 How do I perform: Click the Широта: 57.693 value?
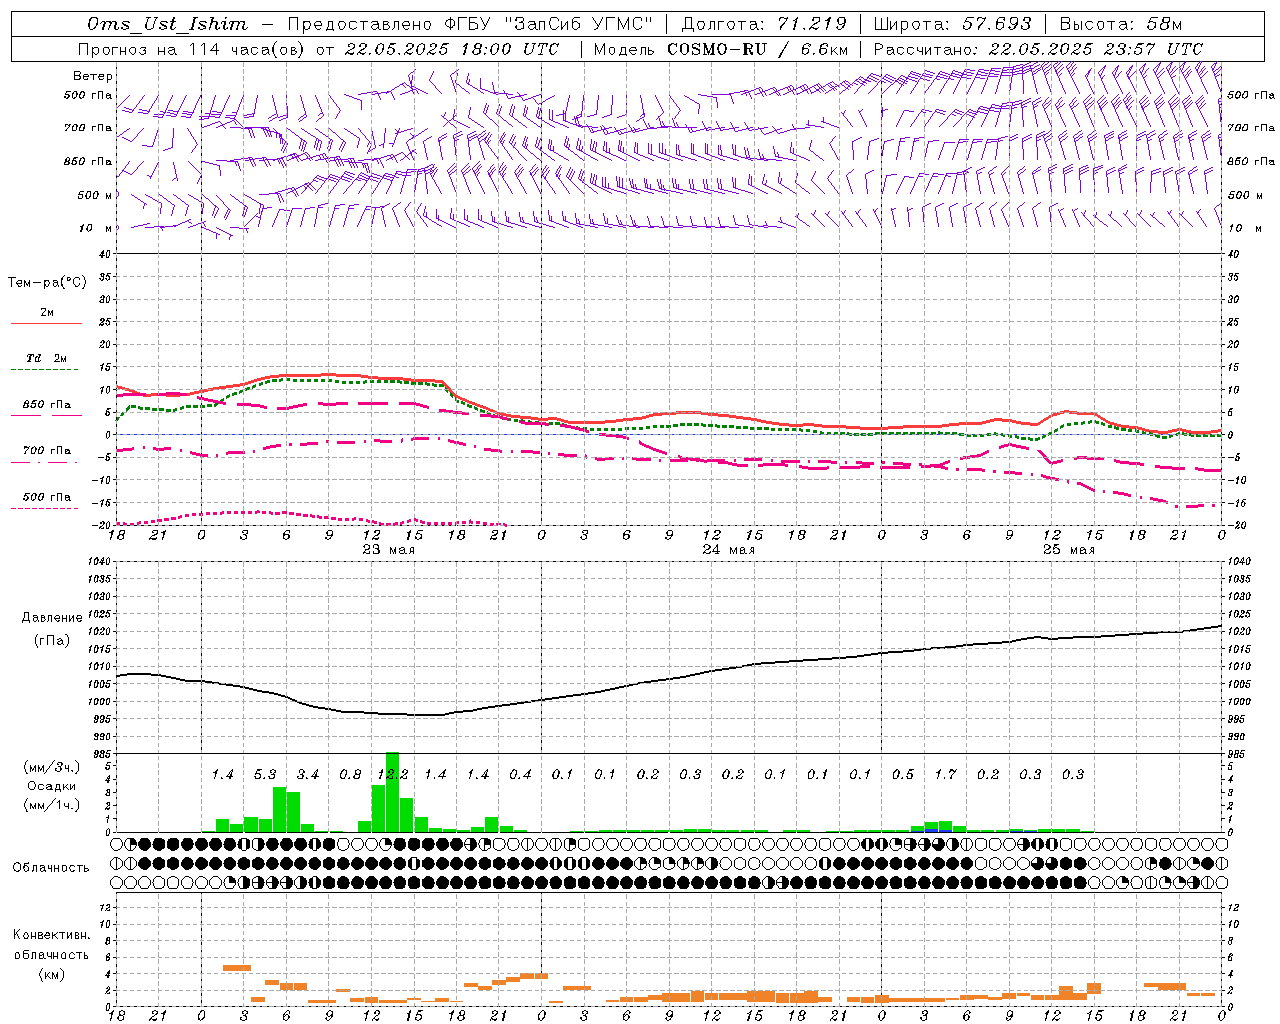[952, 24]
